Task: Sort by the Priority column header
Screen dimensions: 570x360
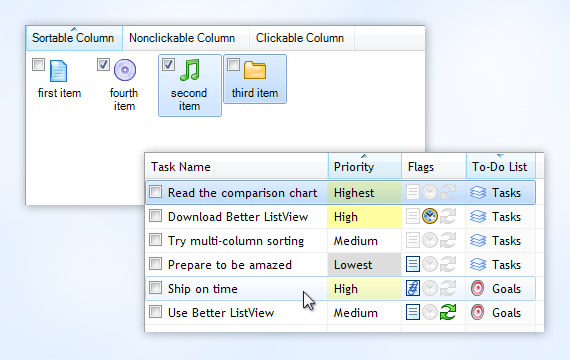Action: click(365, 166)
